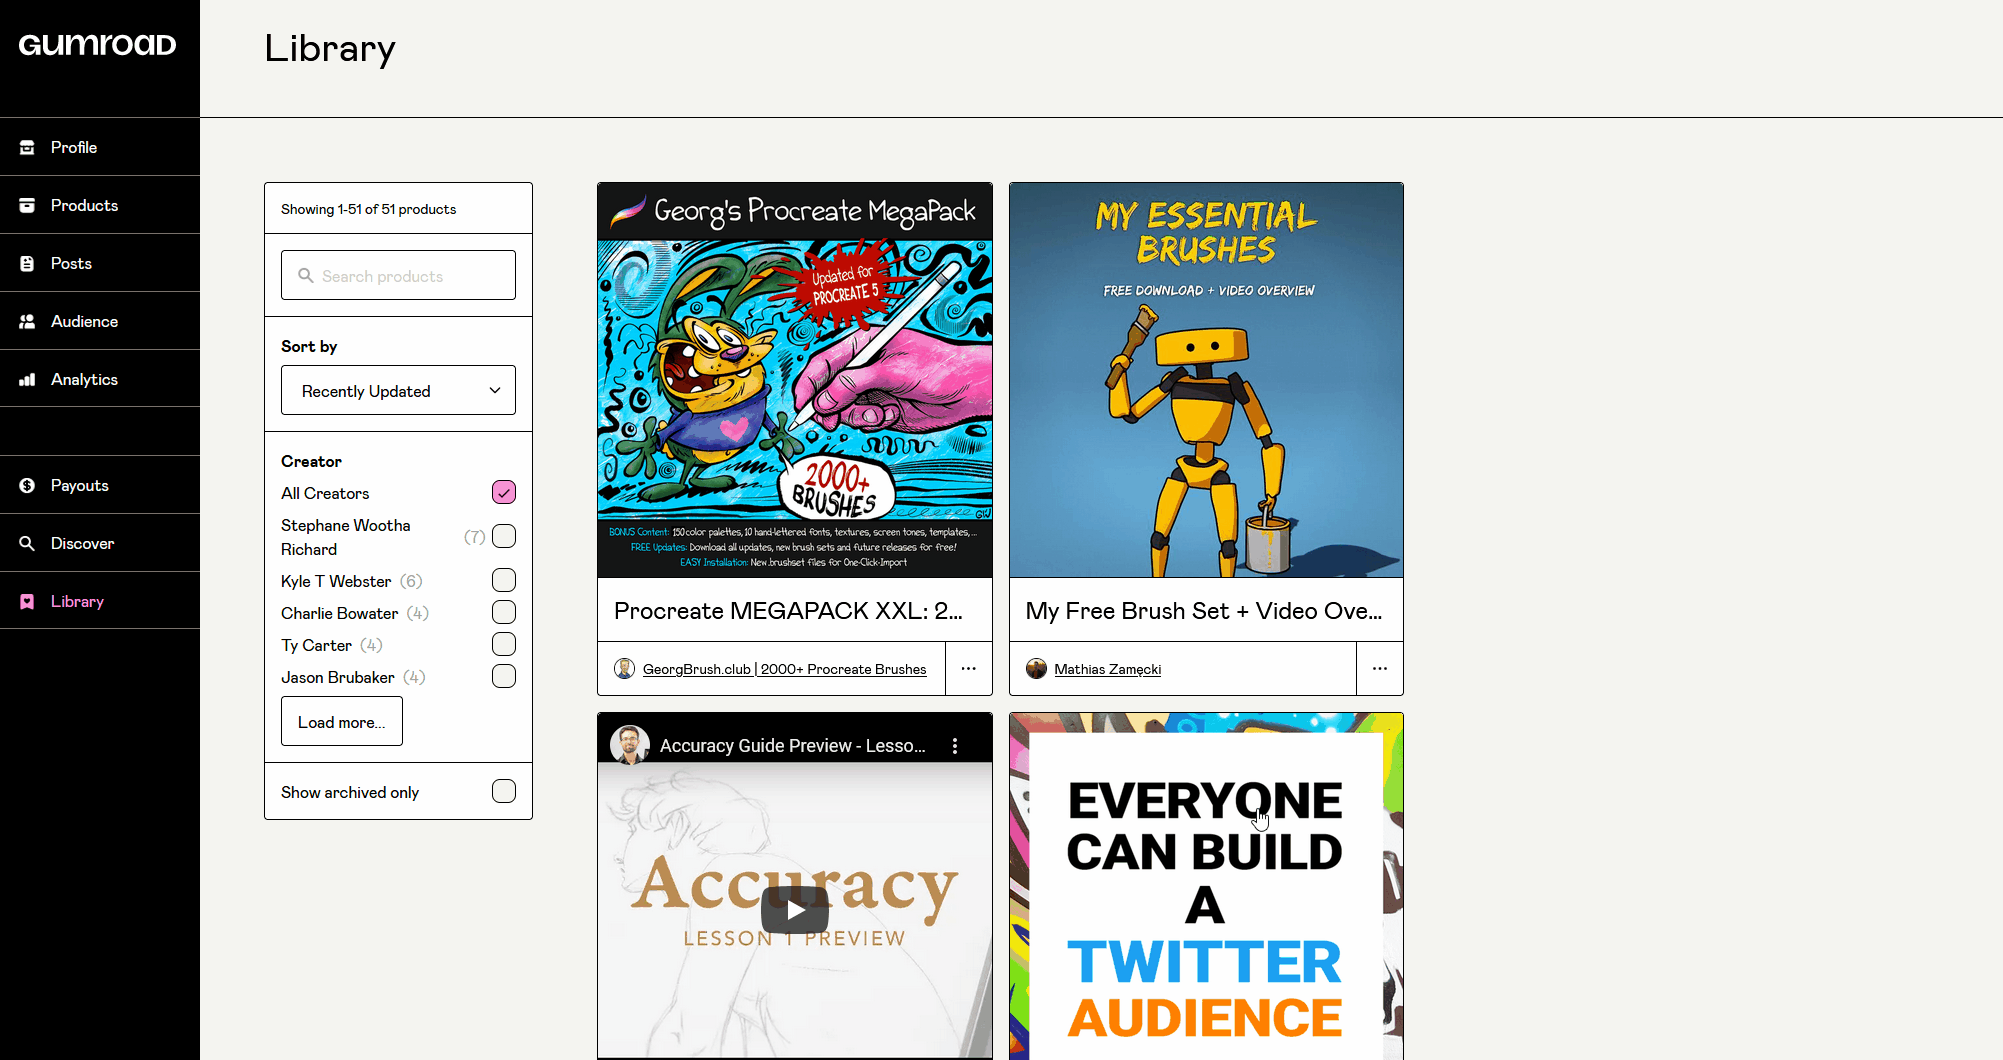Go to Profile in sidebar
The width and height of the screenshot is (2003, 1060).
tap(100, 147)
